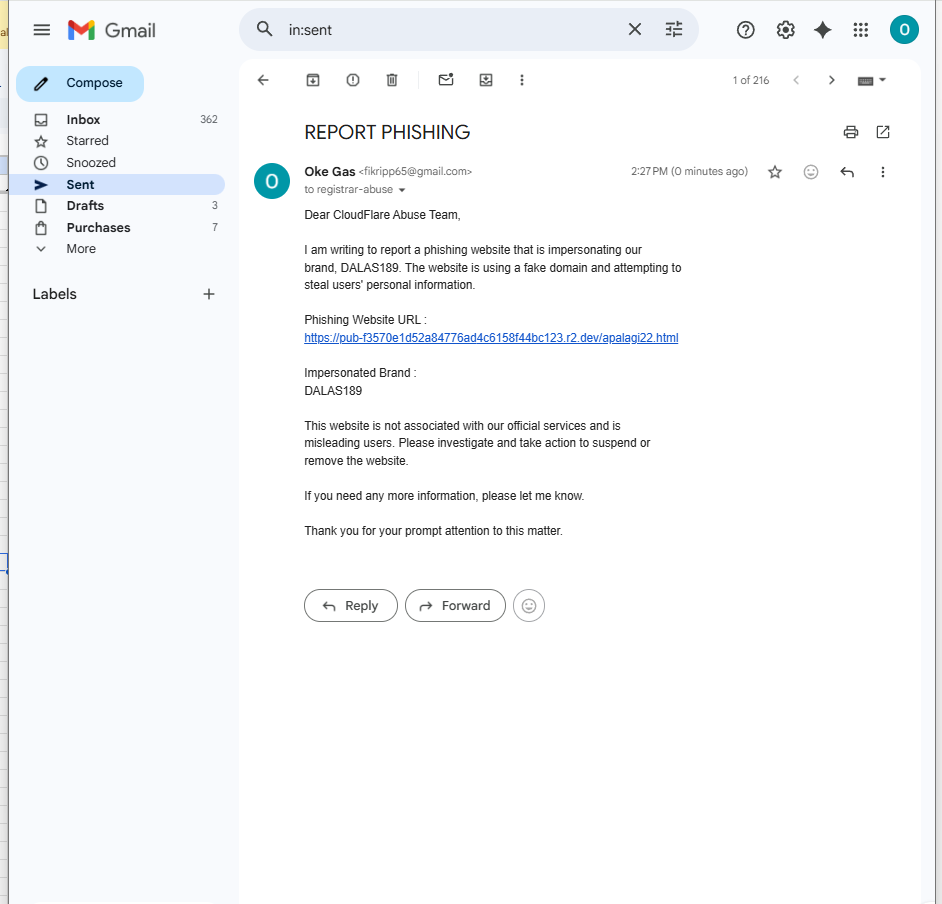Click the Gemini sparkle icon
This screenshot has width=942, height=904.
click(822, 29)
